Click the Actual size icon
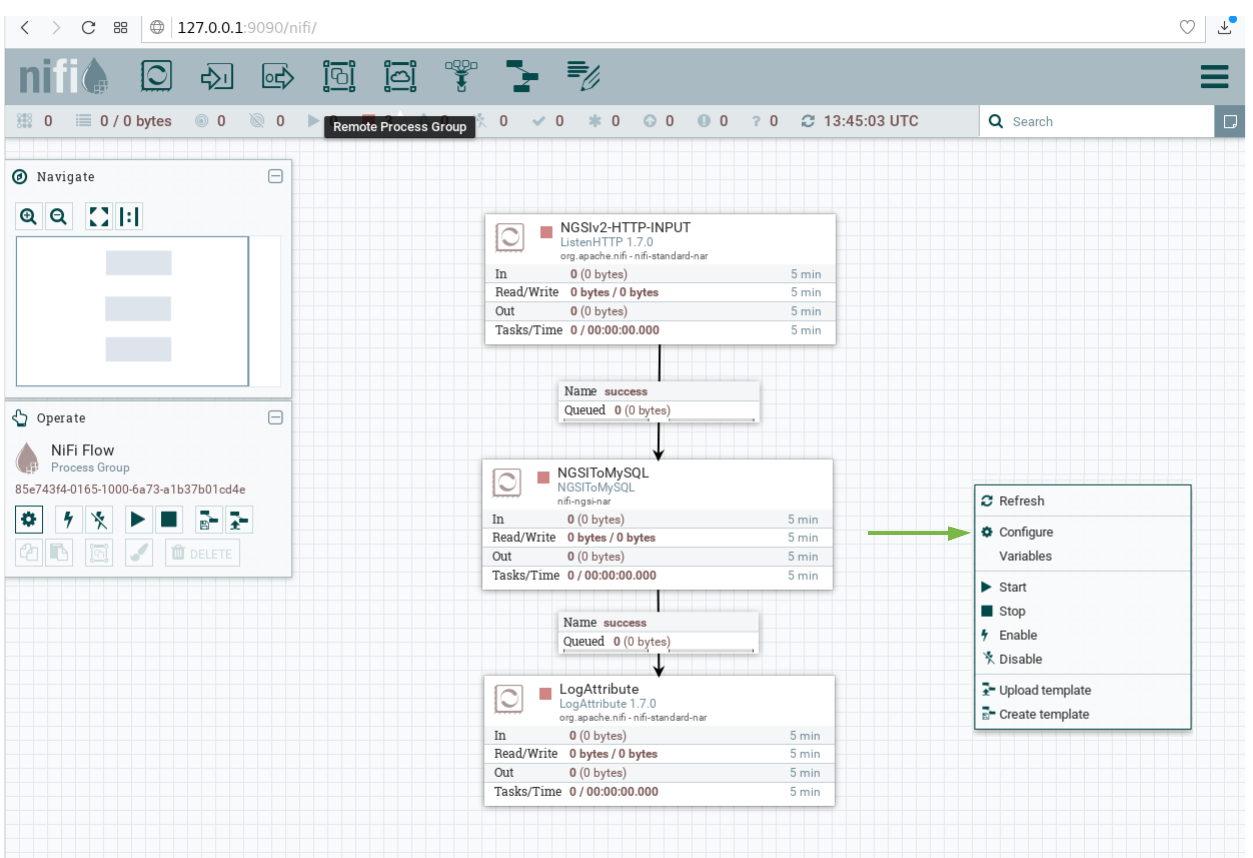 tap(127, 216)
